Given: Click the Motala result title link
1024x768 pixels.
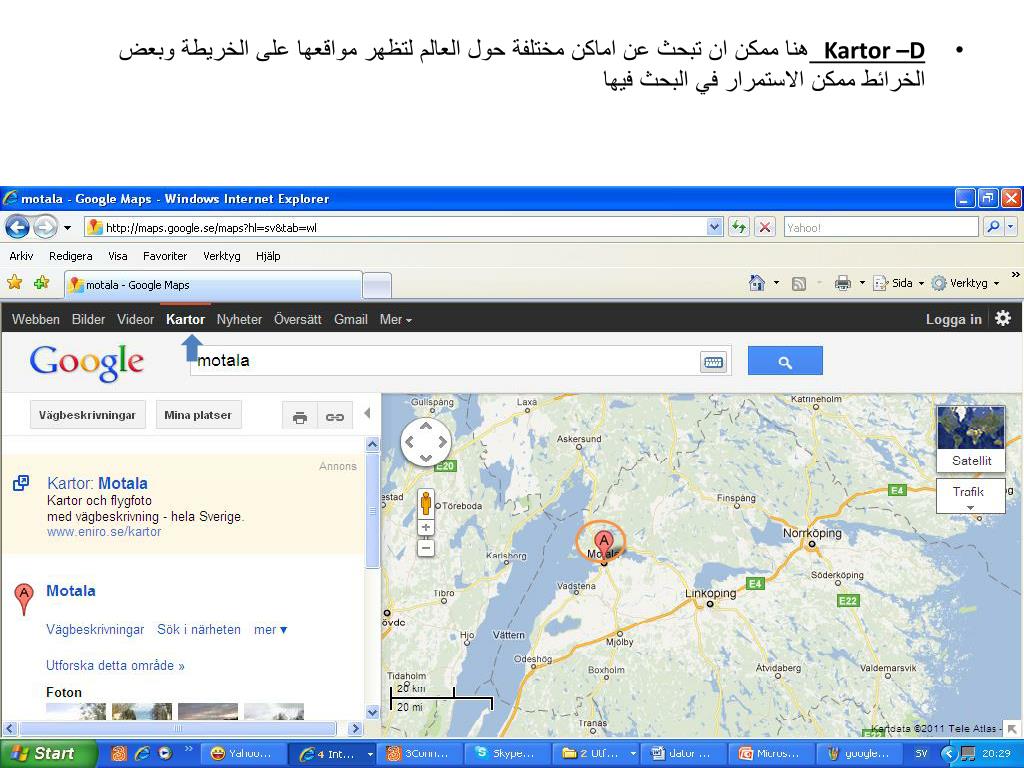Looking at the screenshot, I should (71, 591).
